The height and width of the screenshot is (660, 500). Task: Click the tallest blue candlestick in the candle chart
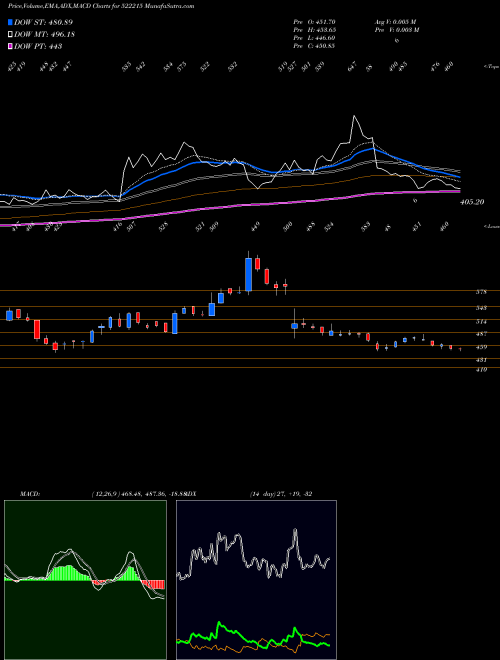(x=248, y=274)
